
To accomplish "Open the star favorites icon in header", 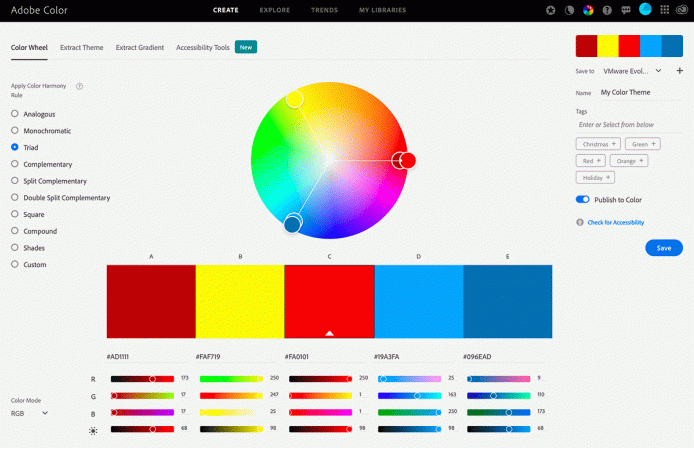I will pos(551,10).
